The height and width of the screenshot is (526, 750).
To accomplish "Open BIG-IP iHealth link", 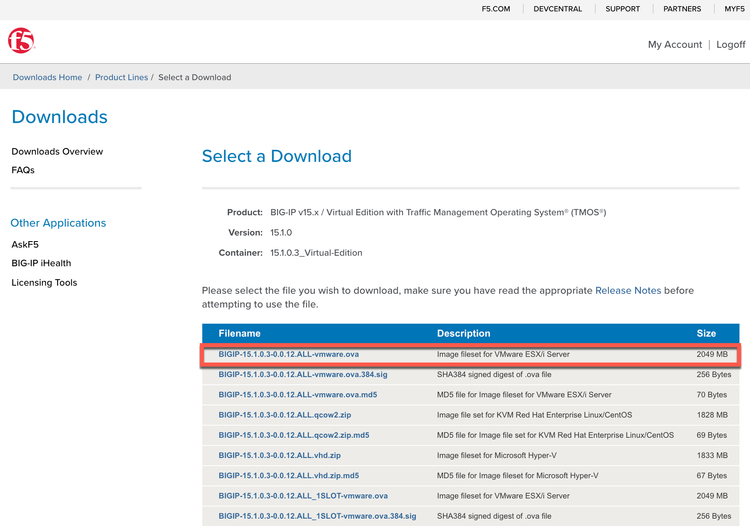I will [41, 263].
